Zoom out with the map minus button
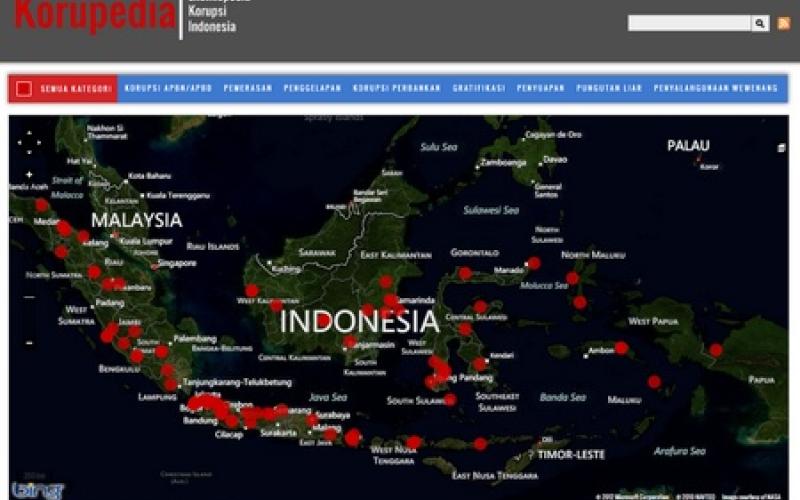 click(29, 296)
